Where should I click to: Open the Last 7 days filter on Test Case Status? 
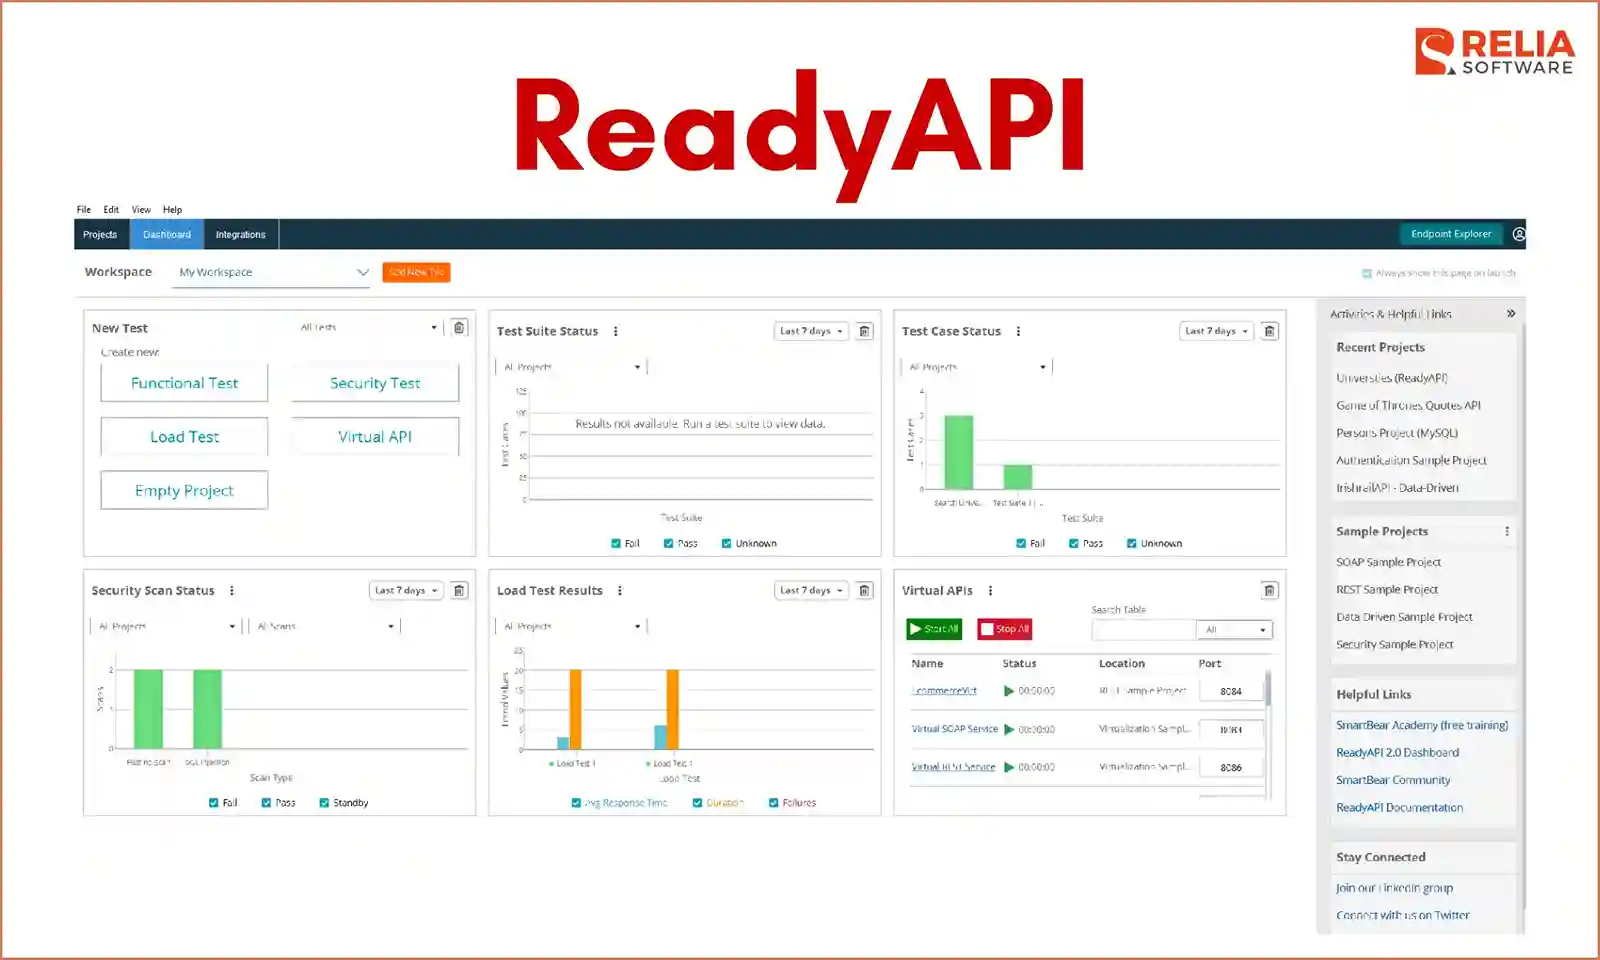point(1216,331)
